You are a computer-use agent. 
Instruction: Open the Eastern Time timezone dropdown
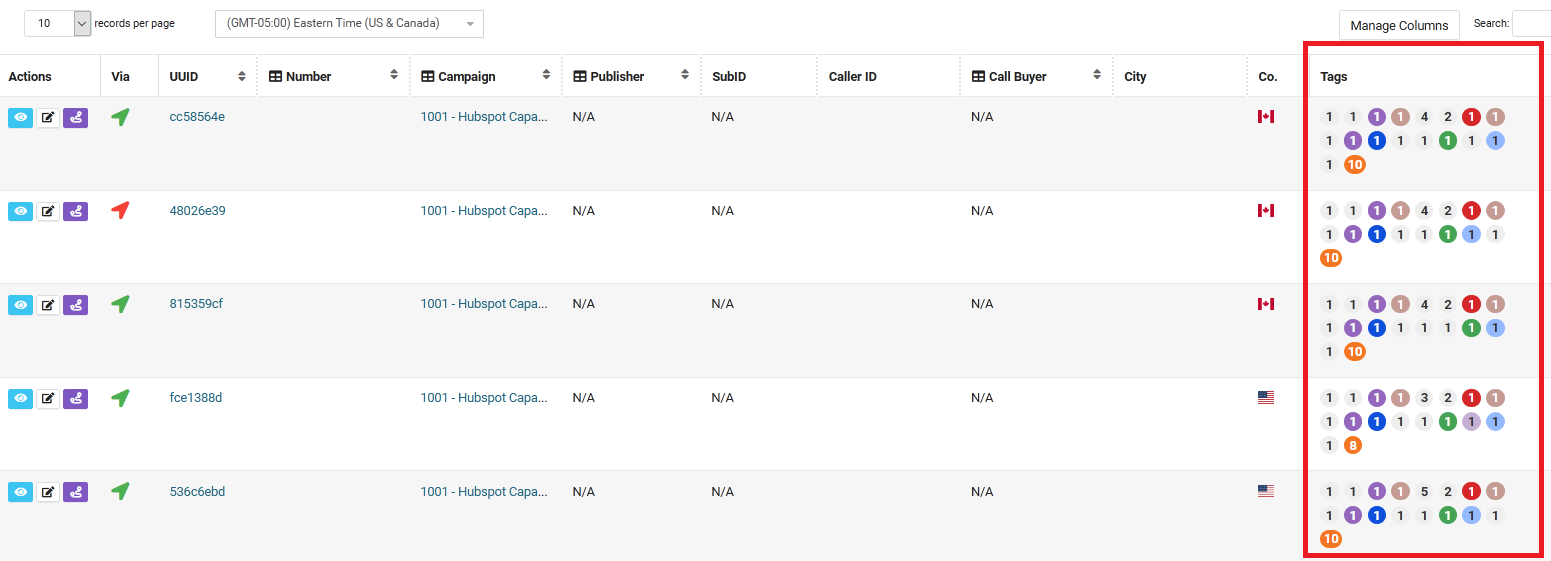point(349,24)
